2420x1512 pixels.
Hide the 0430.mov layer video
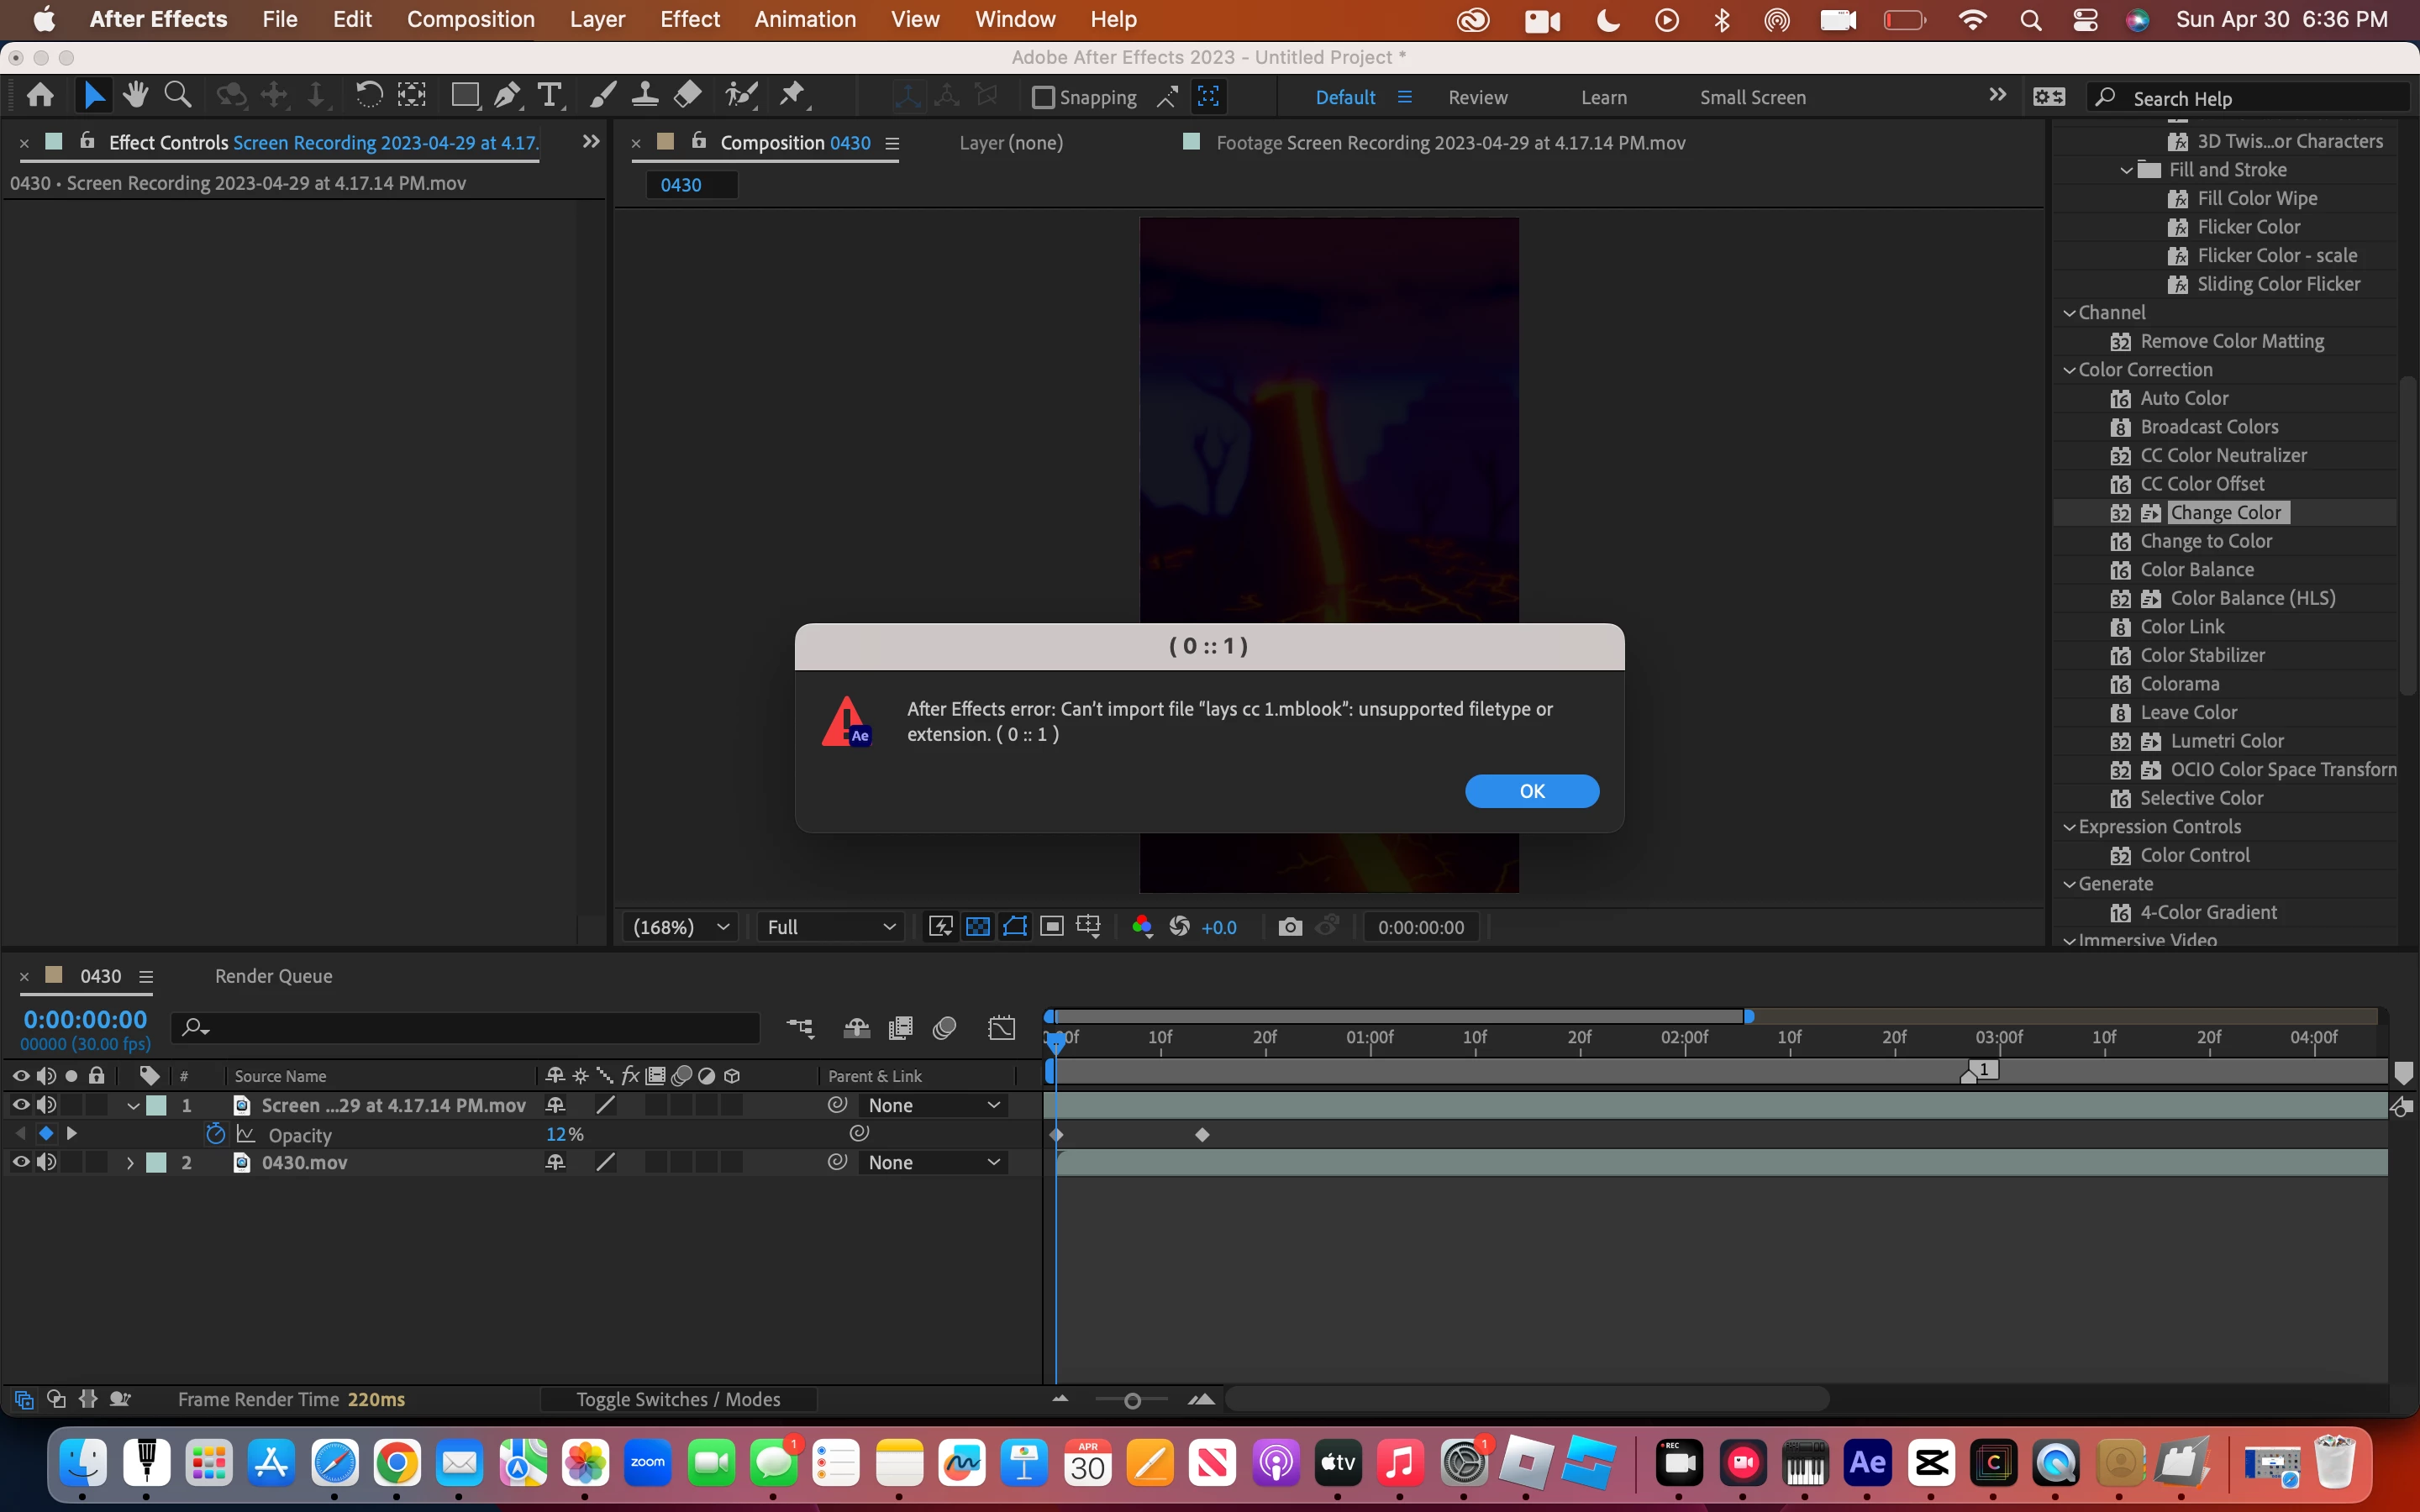tap(20, 1162)
